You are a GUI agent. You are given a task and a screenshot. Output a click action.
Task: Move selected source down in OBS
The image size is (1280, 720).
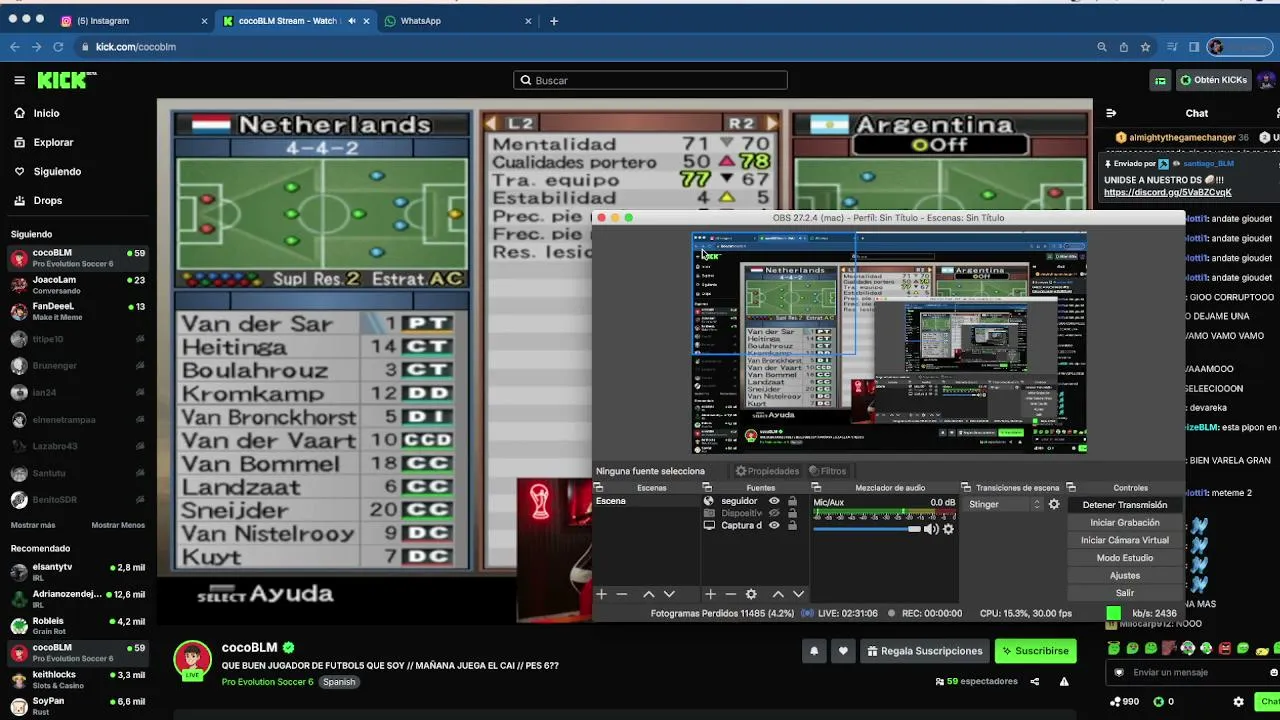pyautogui.click(x=798, y=594)
